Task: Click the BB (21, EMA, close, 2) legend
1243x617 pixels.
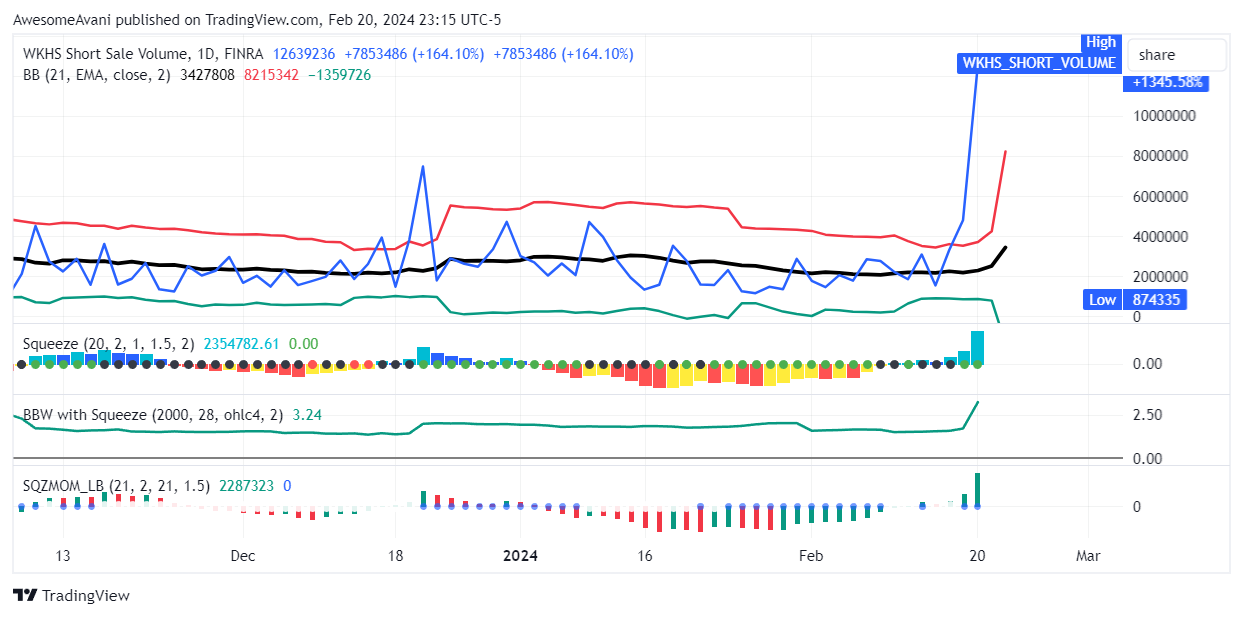Action: [x=97, y=75]
